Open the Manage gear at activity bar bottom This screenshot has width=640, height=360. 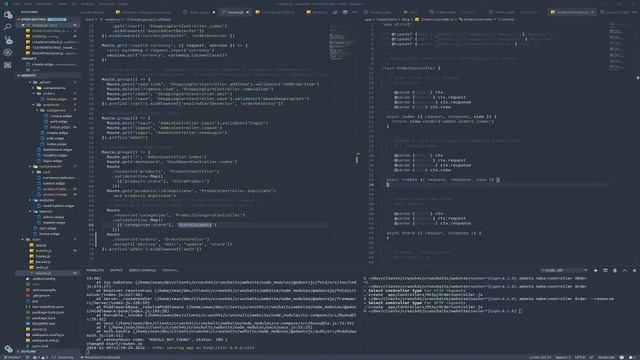pos(8,349)
